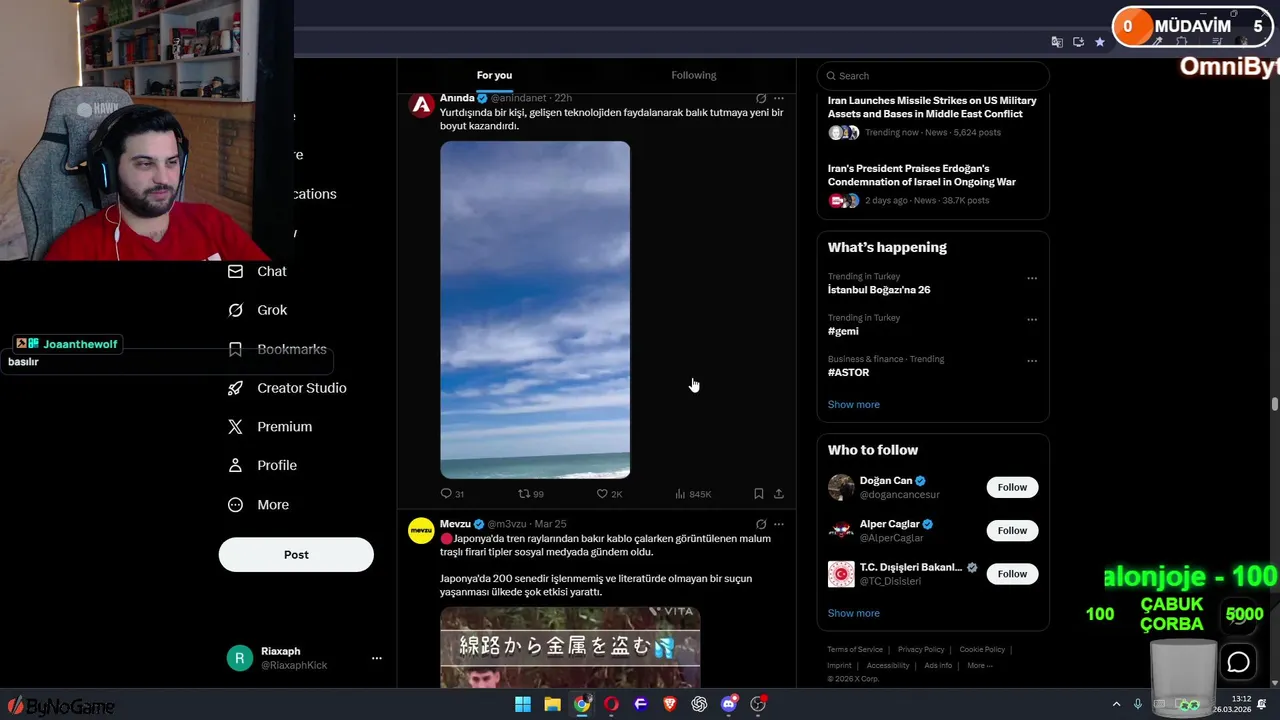This screenshot has width=1280, height=720.
Task: Bookmark the Anında tweet
Action: 759,494
